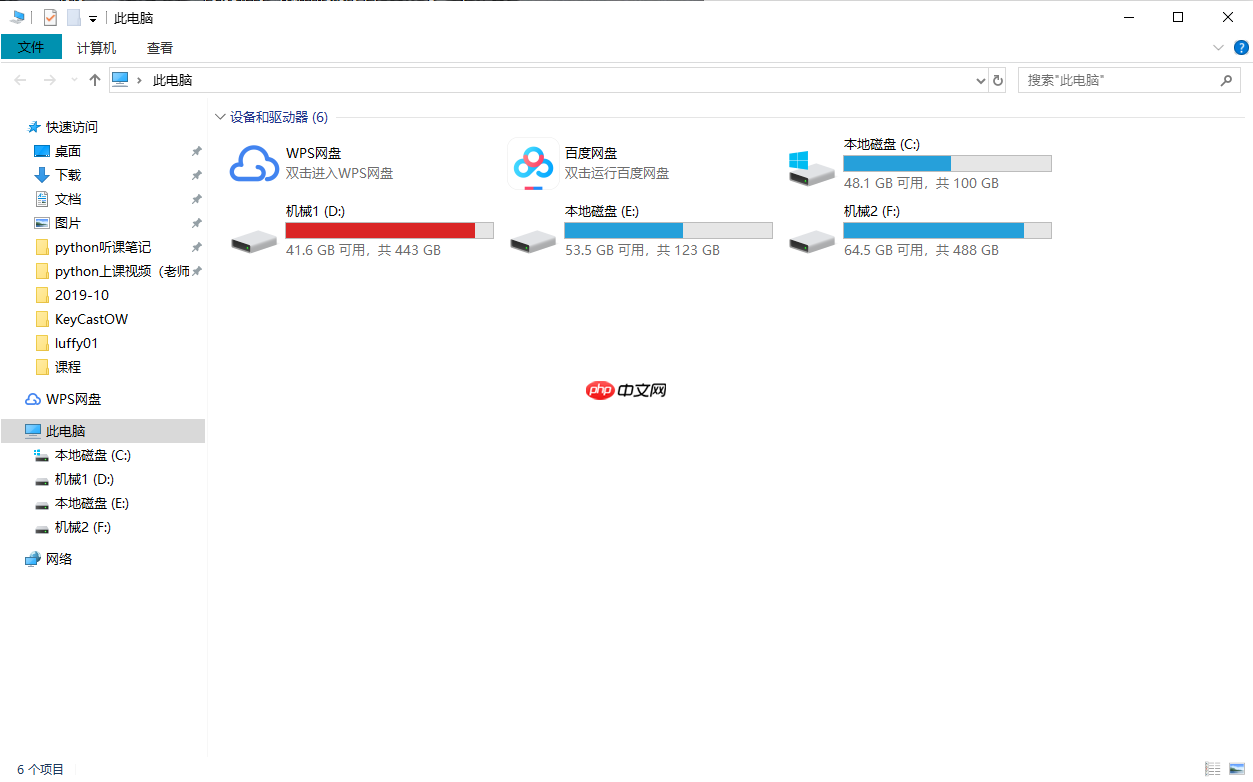Click the 网络 network icon in sidebar
The image size is (1253, 782).
[34, 559]
